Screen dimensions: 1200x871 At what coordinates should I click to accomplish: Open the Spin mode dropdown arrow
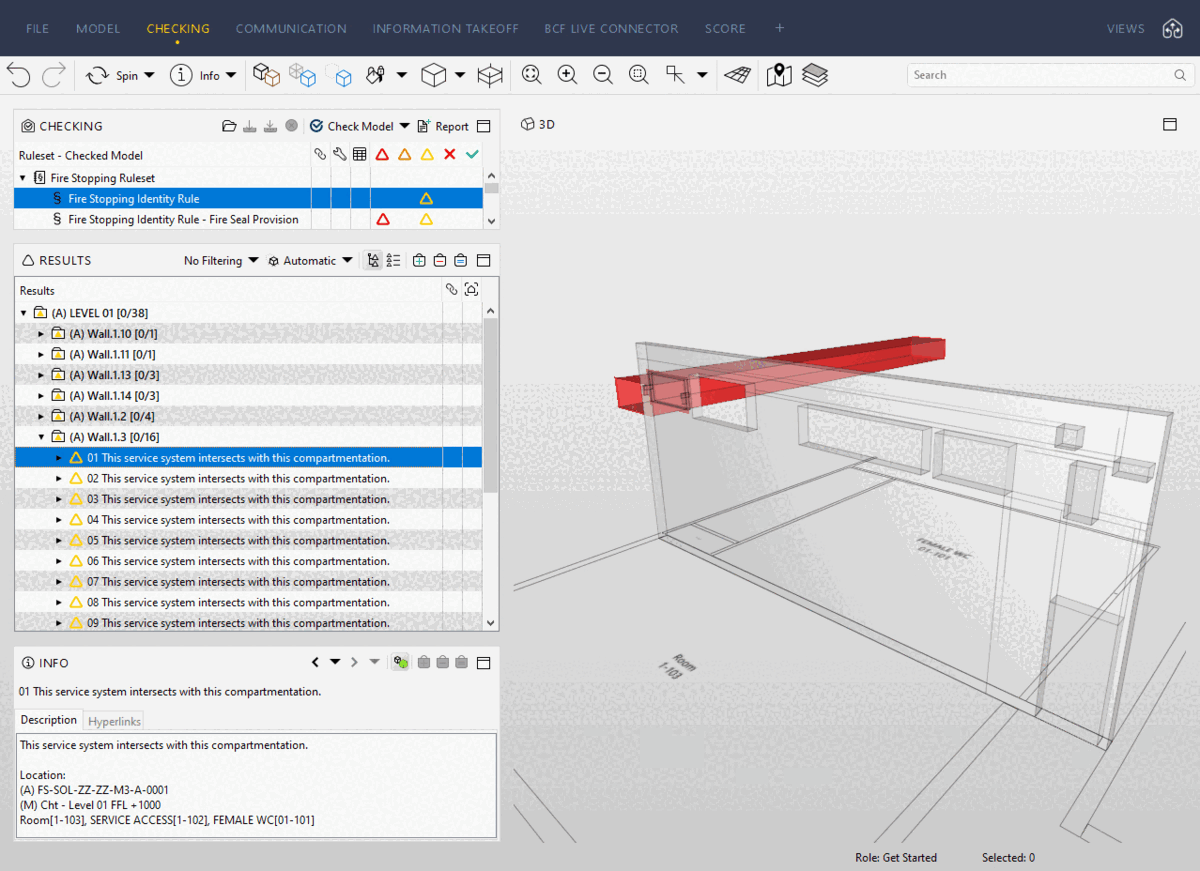pyautogui.click(x=150, y=75)
